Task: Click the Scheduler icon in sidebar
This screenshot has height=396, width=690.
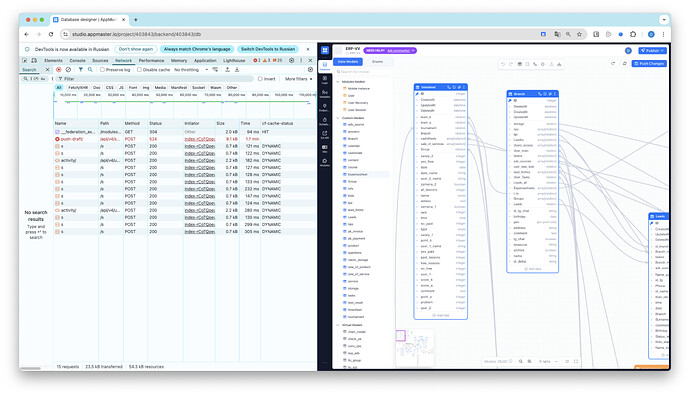Action: (325, 121)
